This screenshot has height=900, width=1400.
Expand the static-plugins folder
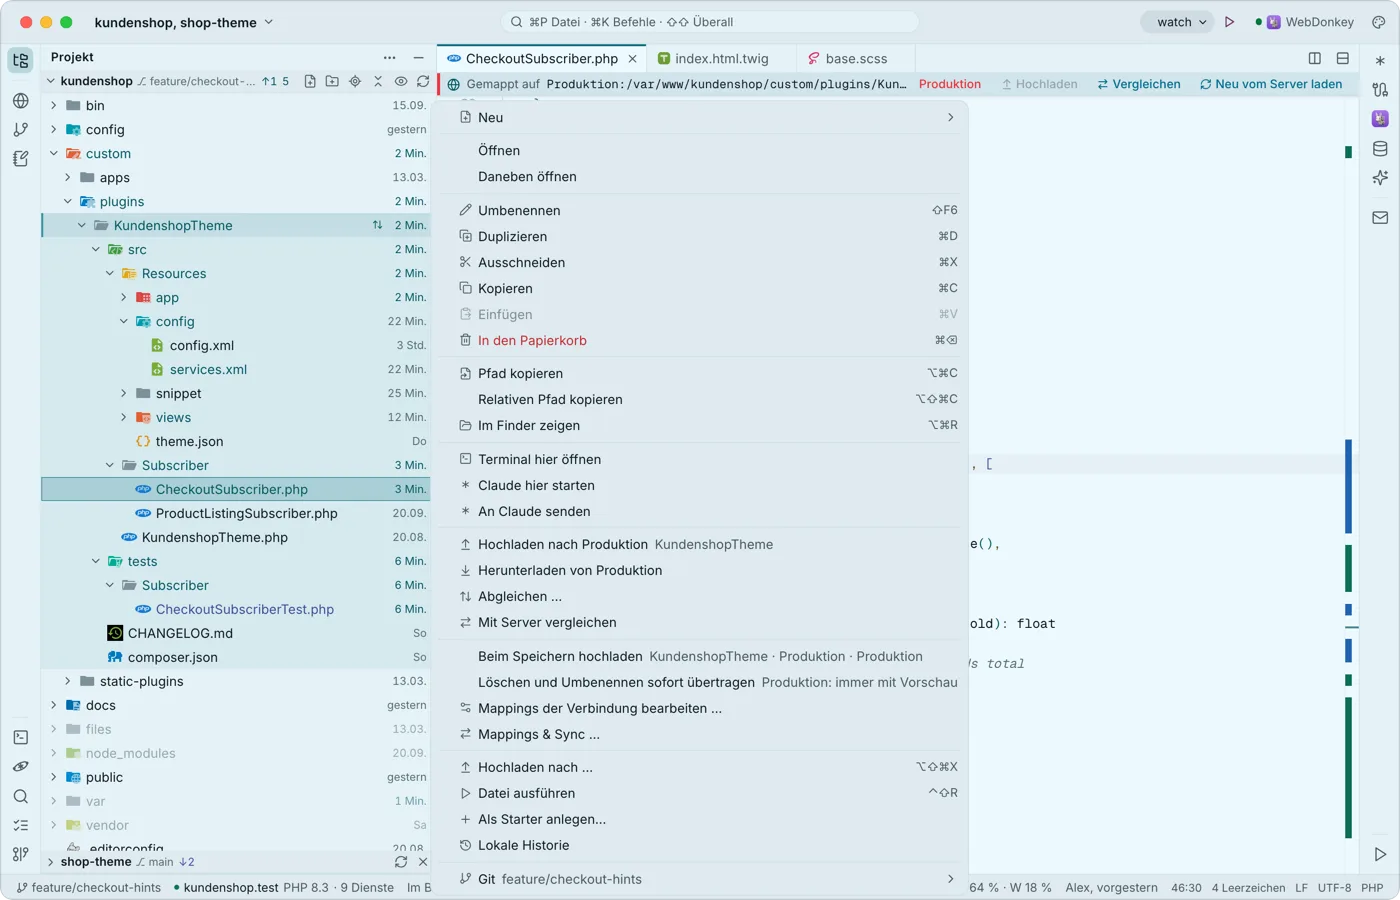68,681
